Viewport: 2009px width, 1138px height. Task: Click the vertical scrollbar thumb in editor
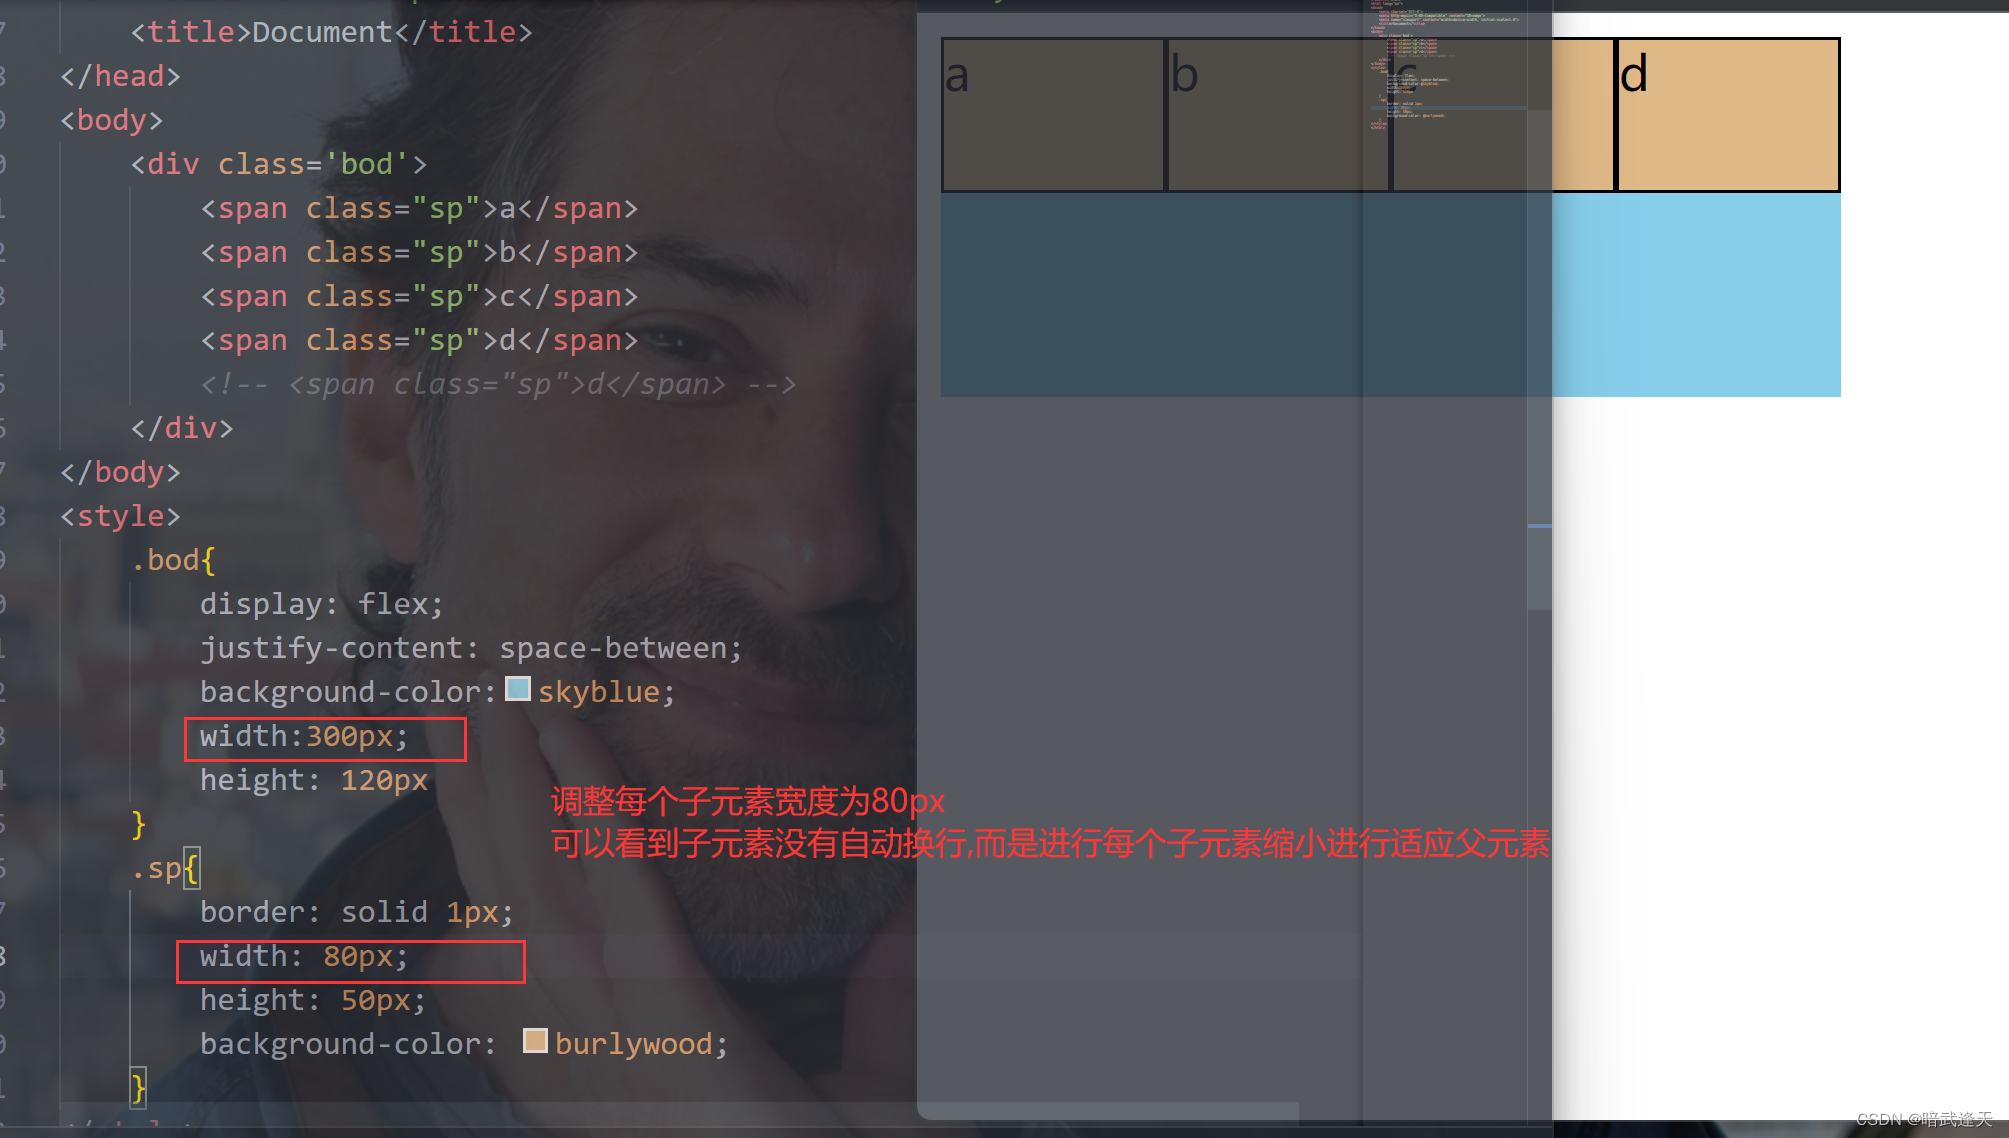point(1539,360)
